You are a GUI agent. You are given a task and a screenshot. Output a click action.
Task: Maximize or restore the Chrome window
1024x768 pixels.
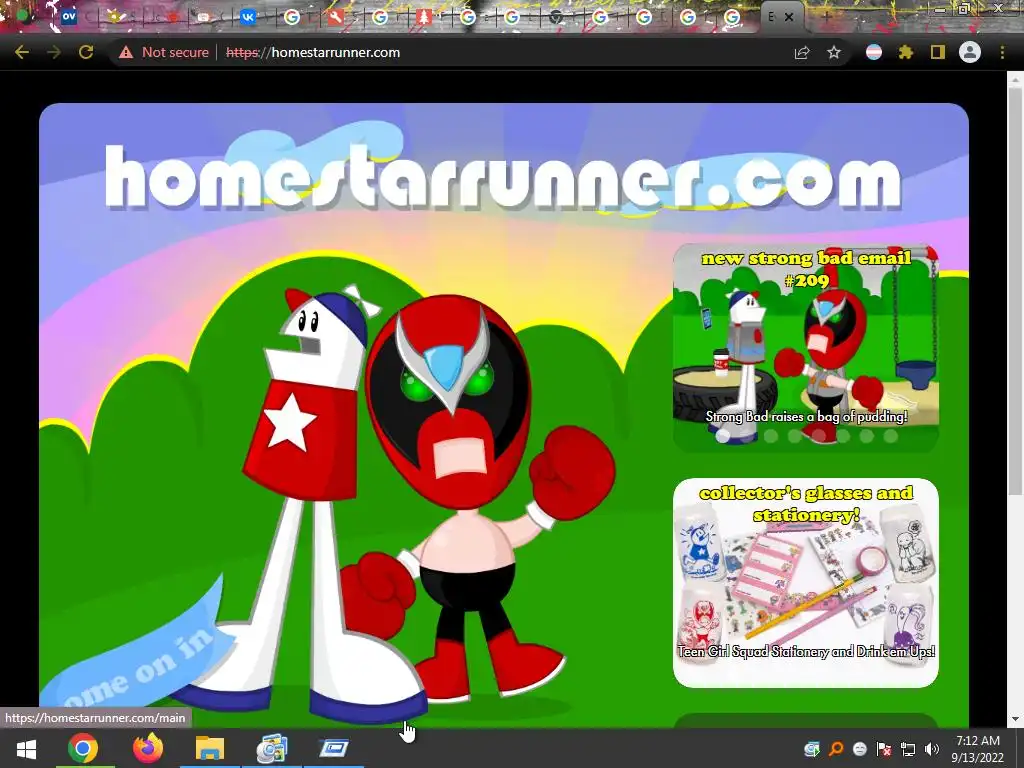[964, 9]
